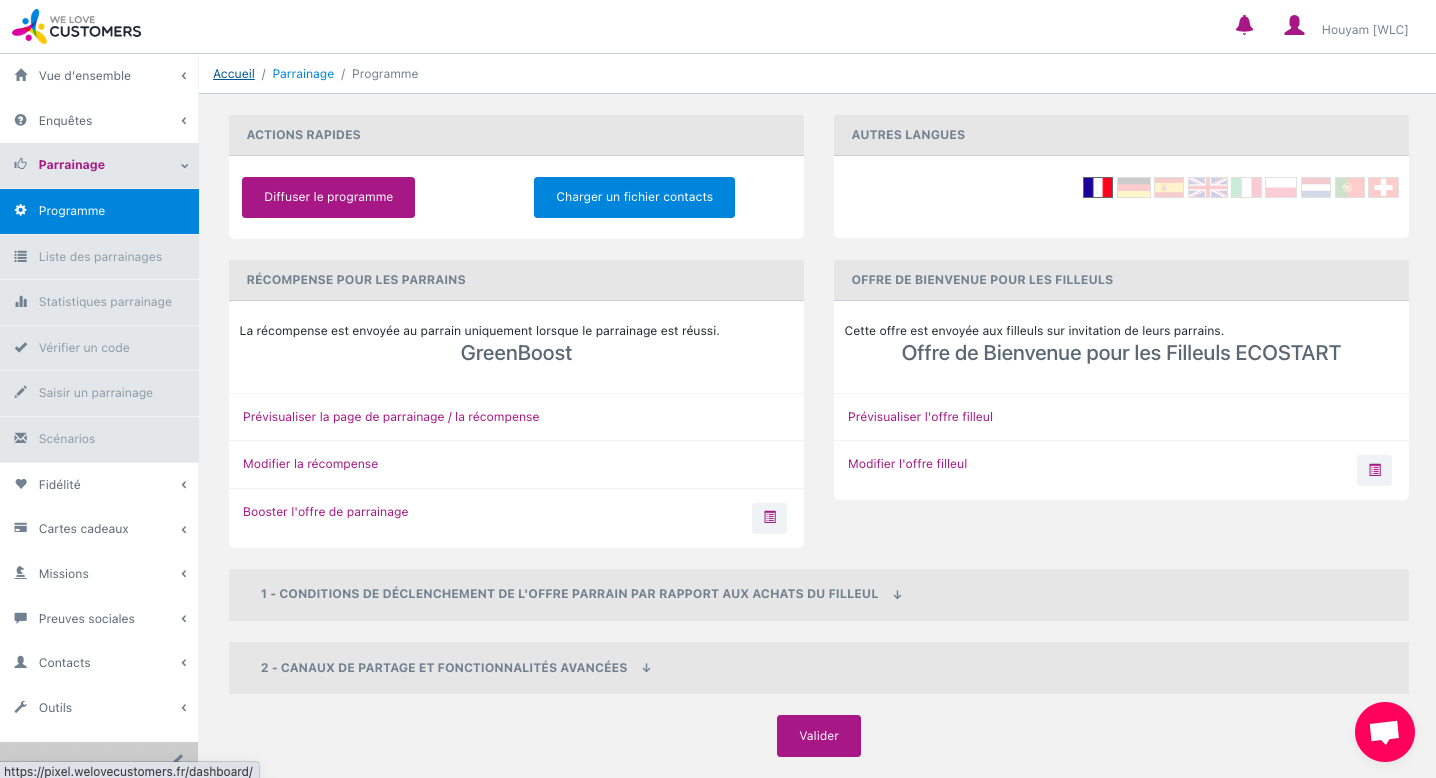Viewport: 1436px width, 778px height.
Task: Click the We Love Customers logo
Action: tap(77, 27)
